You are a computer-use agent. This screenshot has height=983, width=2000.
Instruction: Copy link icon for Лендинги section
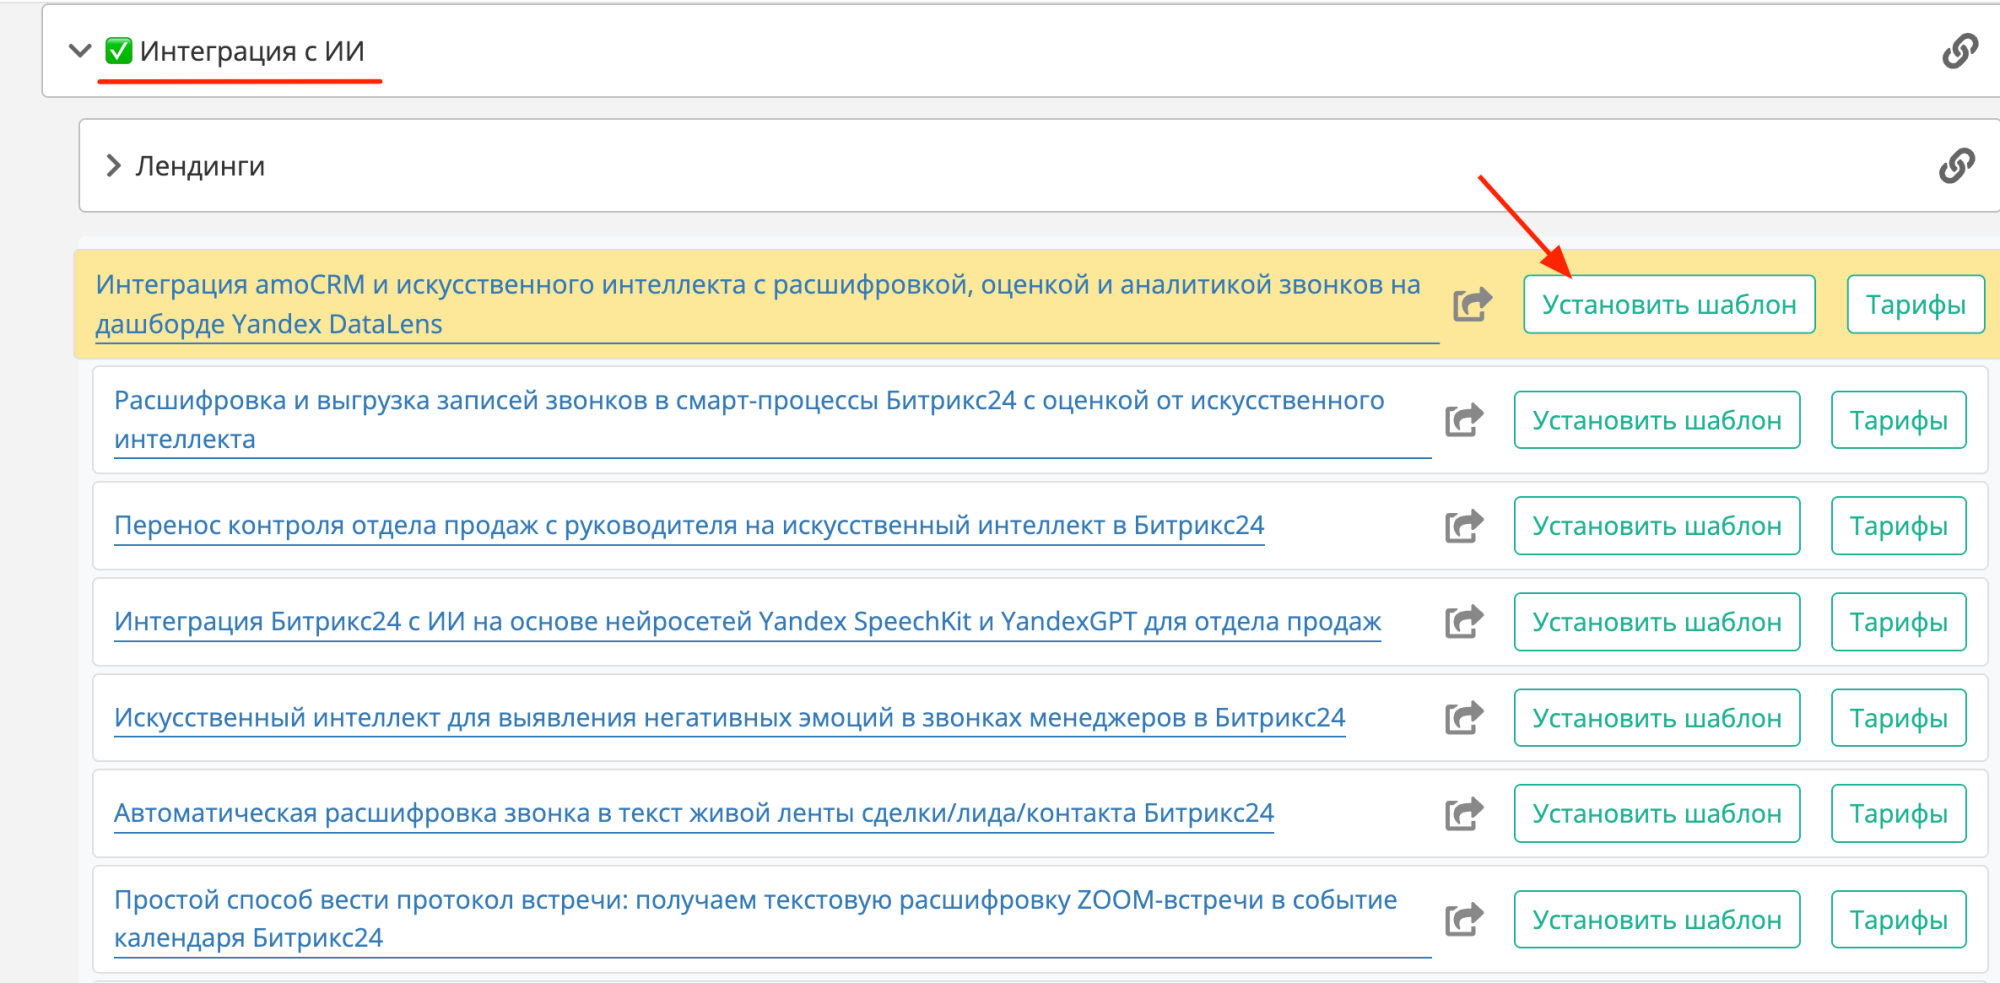pos(1956,166)
